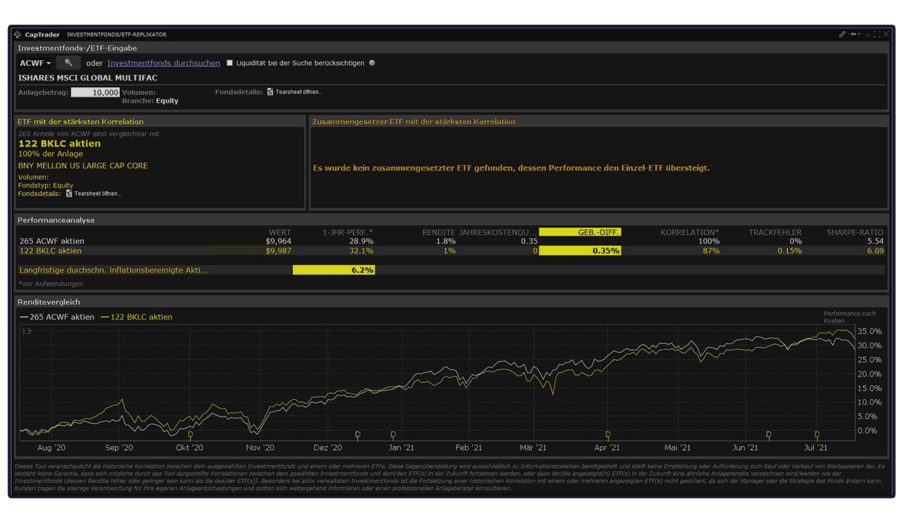Select the D marker closest to Dez '20
Screen dimensions: 904x523
[357, 435]
